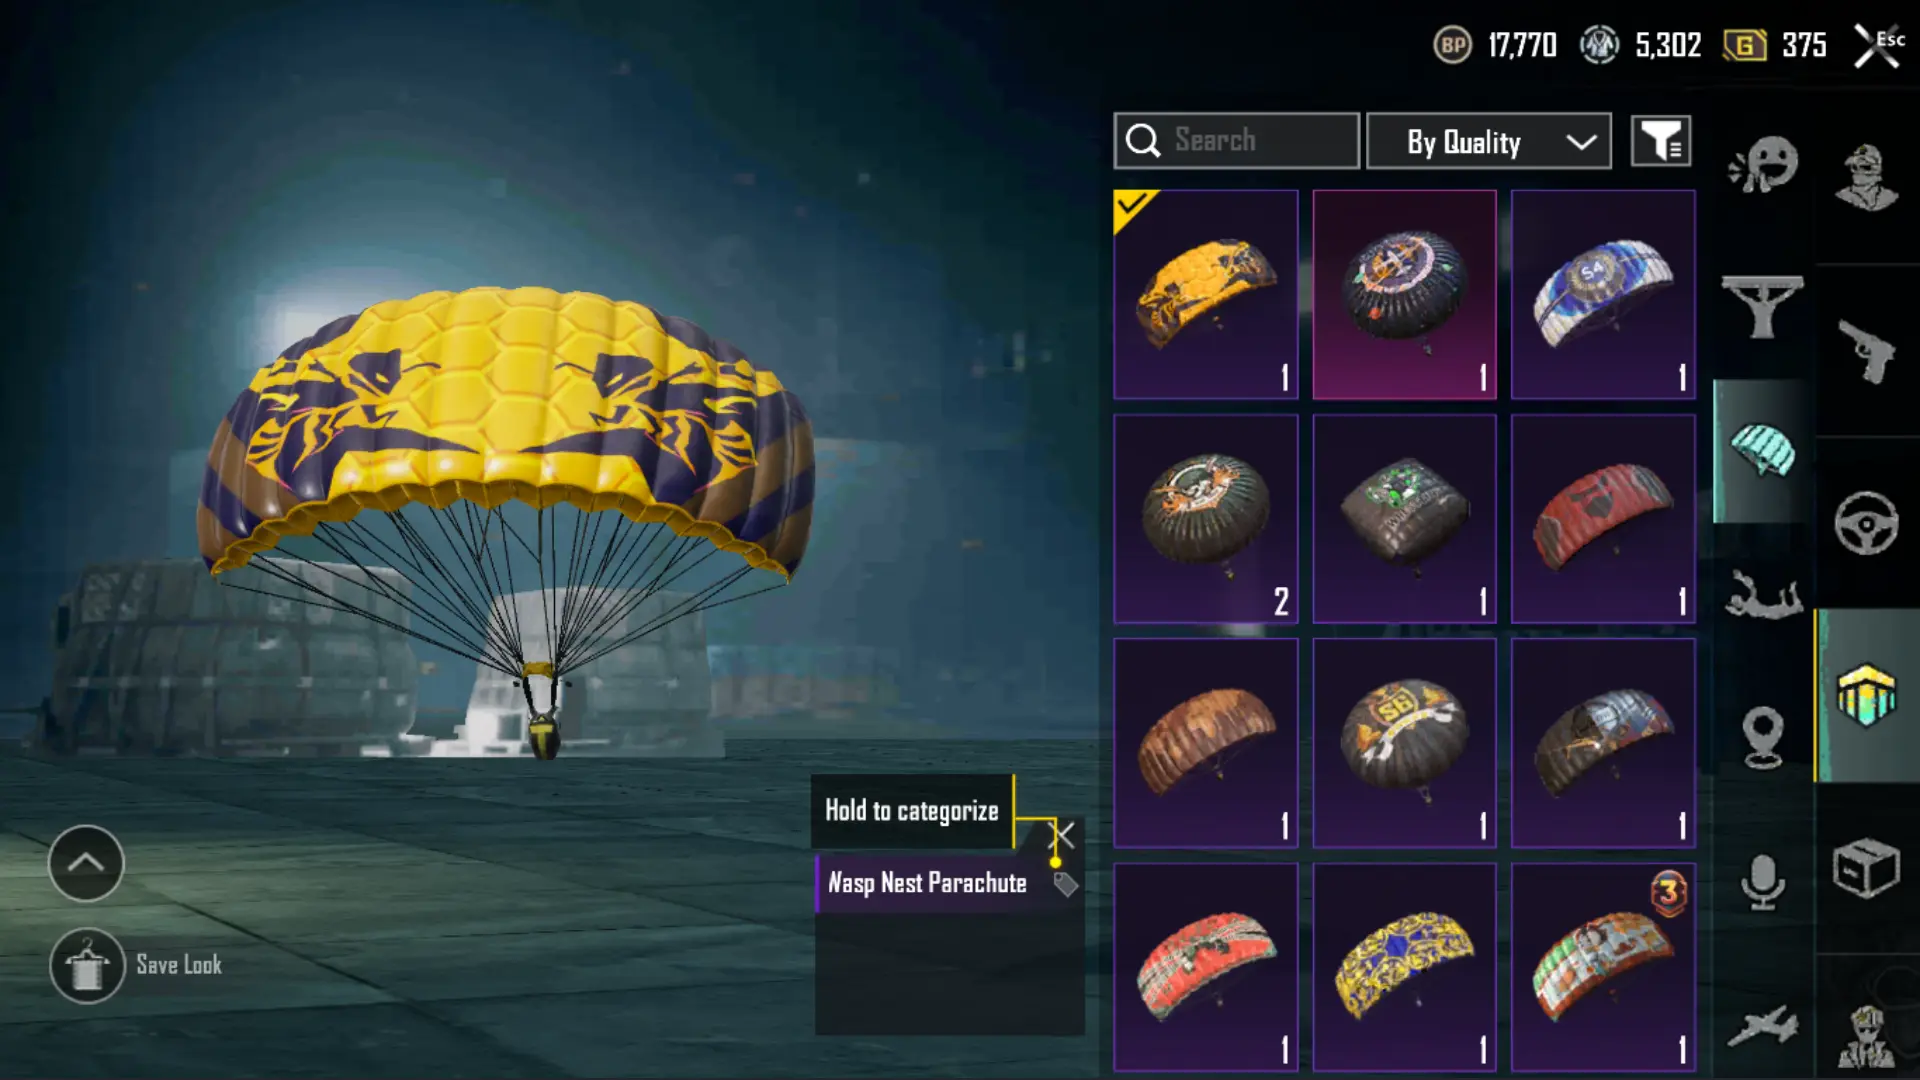Open the vehicle steering wheel category
This screenshot has width=1920, height=1080.
[1866, 523]
